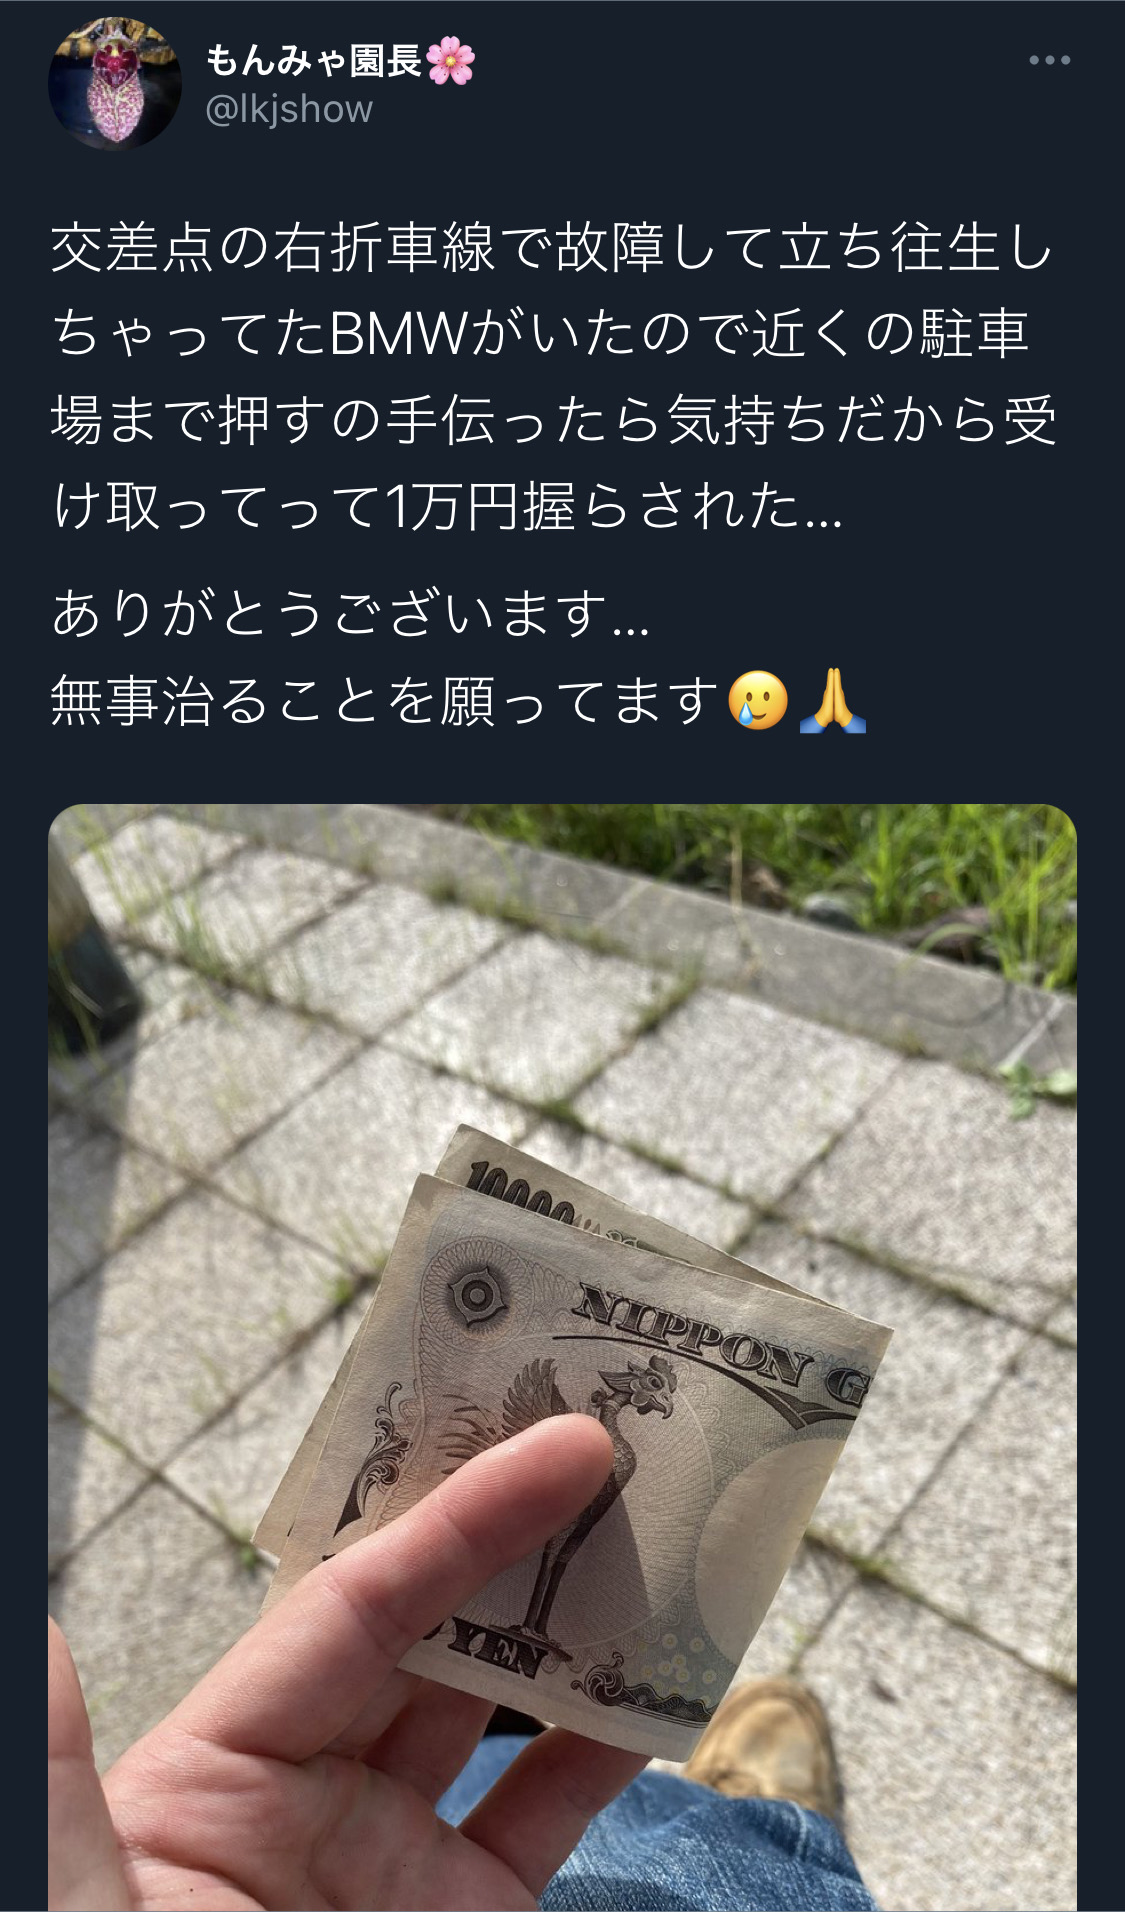This screenshot has width=1125, height=1912.
Task: Click the ありがとうございます… line
Action: pyautogui.click(x=351, y=613)
